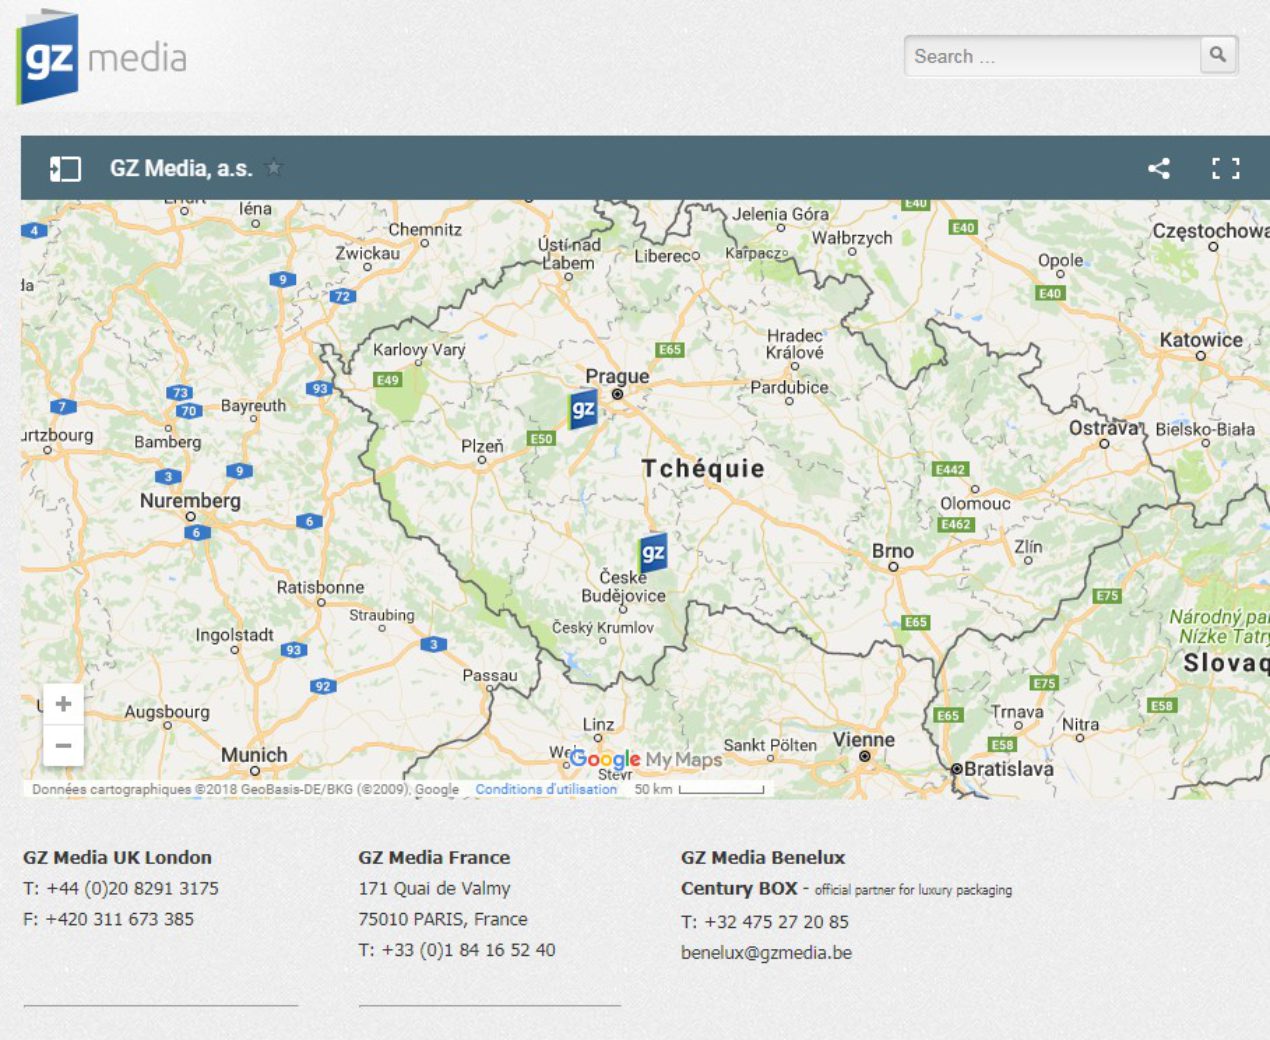This screenshot has width=1270, height=1040.
Task: Click the GZ Media UK London heading
Action: coord(118,857)
